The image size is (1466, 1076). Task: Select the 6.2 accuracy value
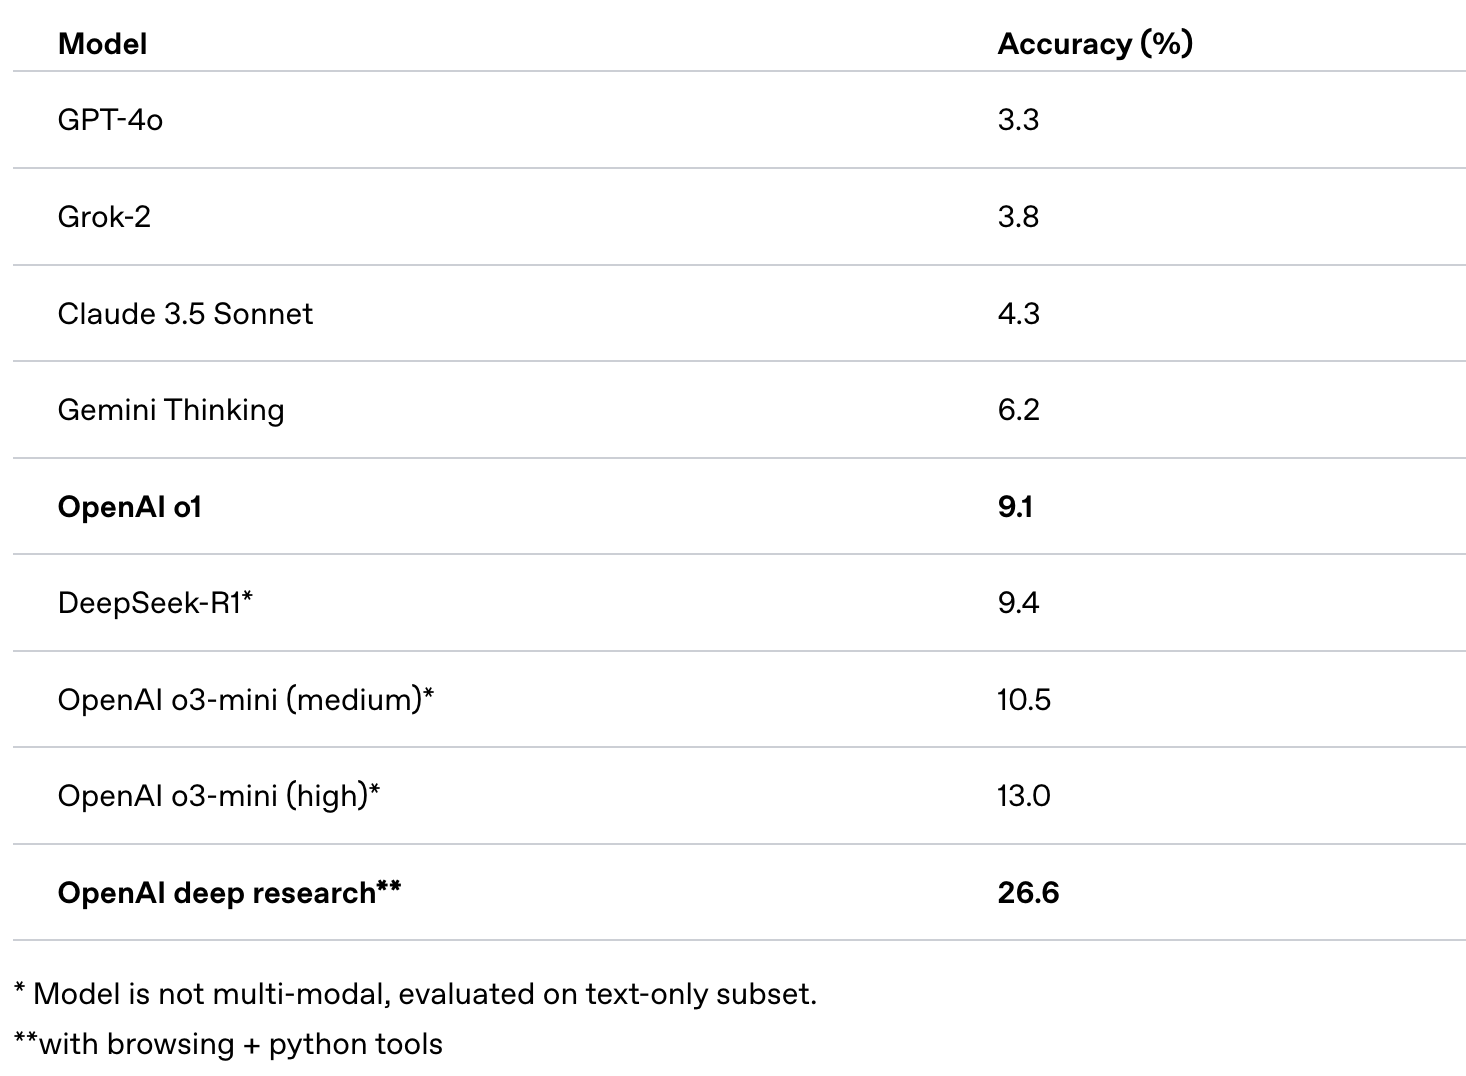[x=1018, y=410]
